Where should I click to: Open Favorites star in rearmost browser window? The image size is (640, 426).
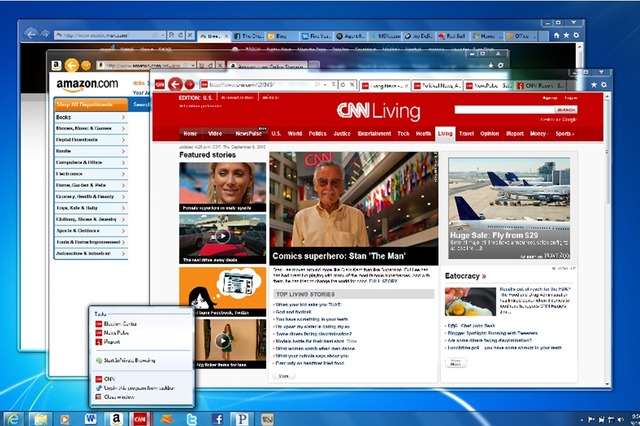(566, 36)
